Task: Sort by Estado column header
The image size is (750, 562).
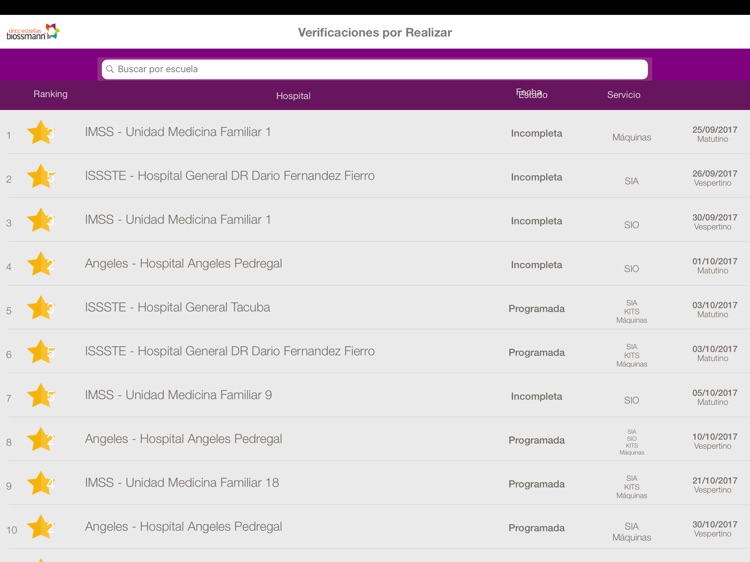Action: (532, 95)
